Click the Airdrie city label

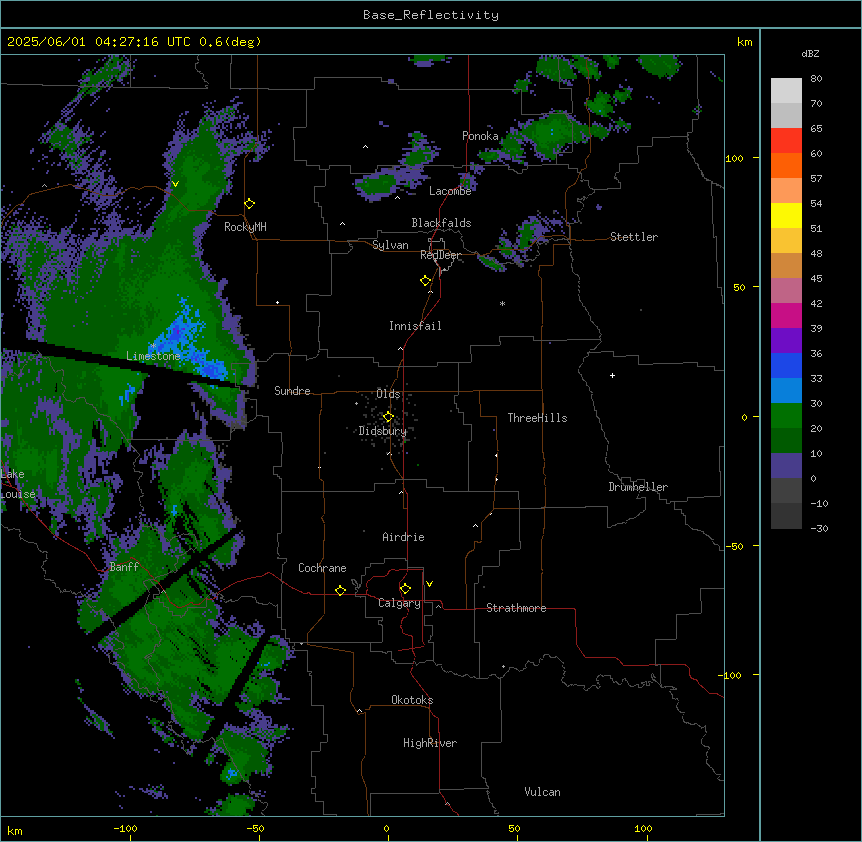click(404, 537)
